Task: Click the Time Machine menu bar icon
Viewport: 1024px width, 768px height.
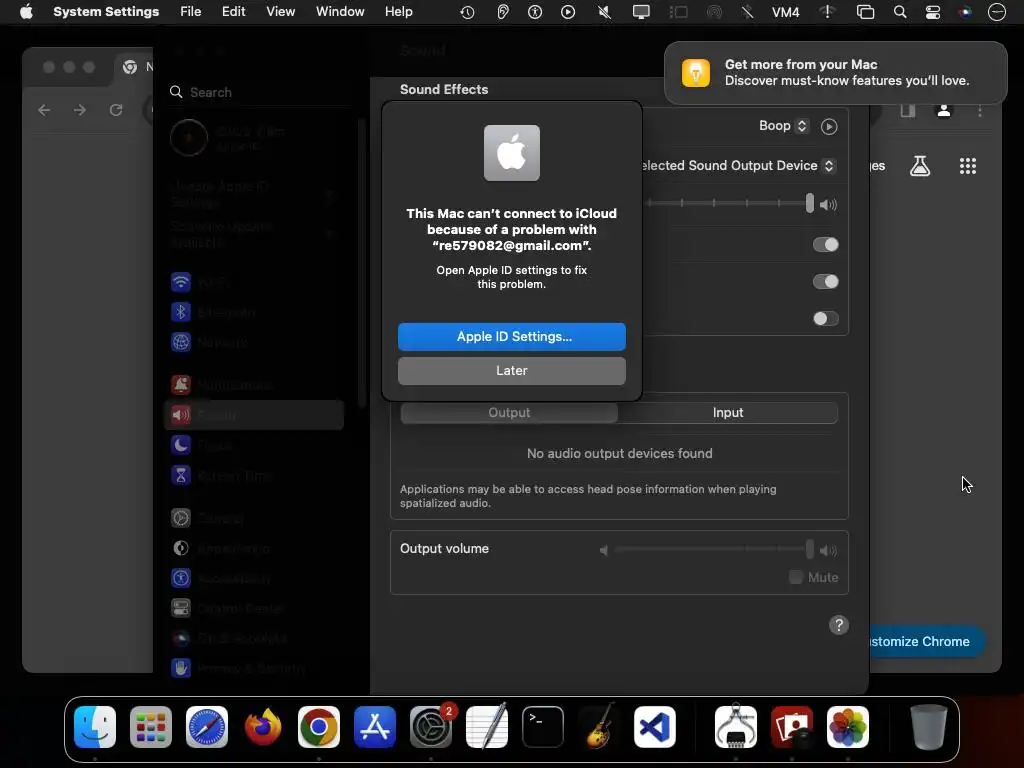Action: 467,12
